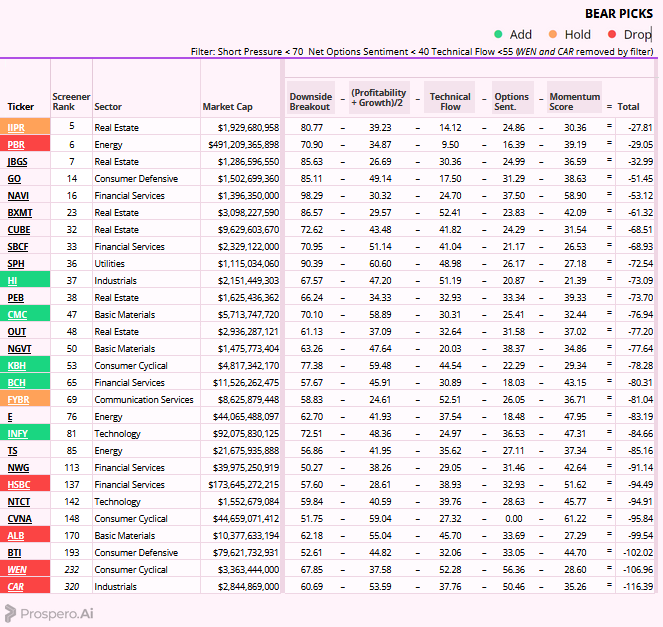The image size is (663, 627).
Task: Click the BEAR PICKS title
Action: 619,14
